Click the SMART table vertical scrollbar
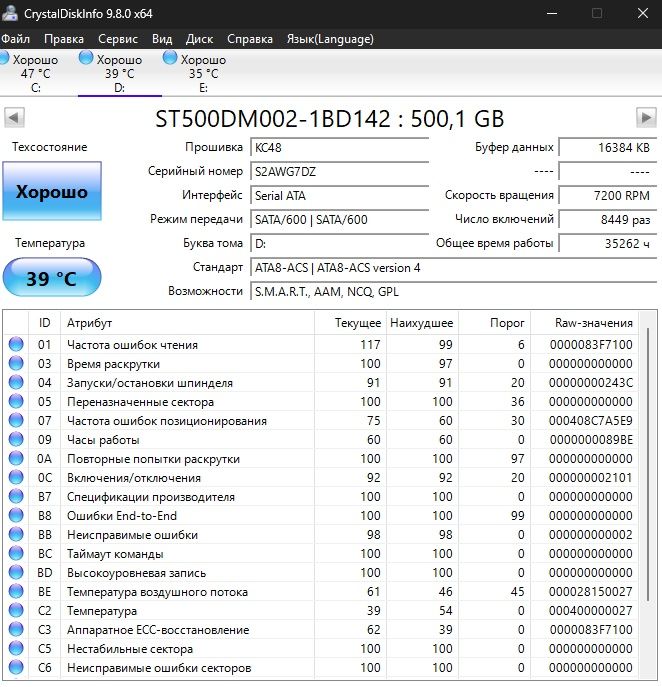 tap(648, 464)
